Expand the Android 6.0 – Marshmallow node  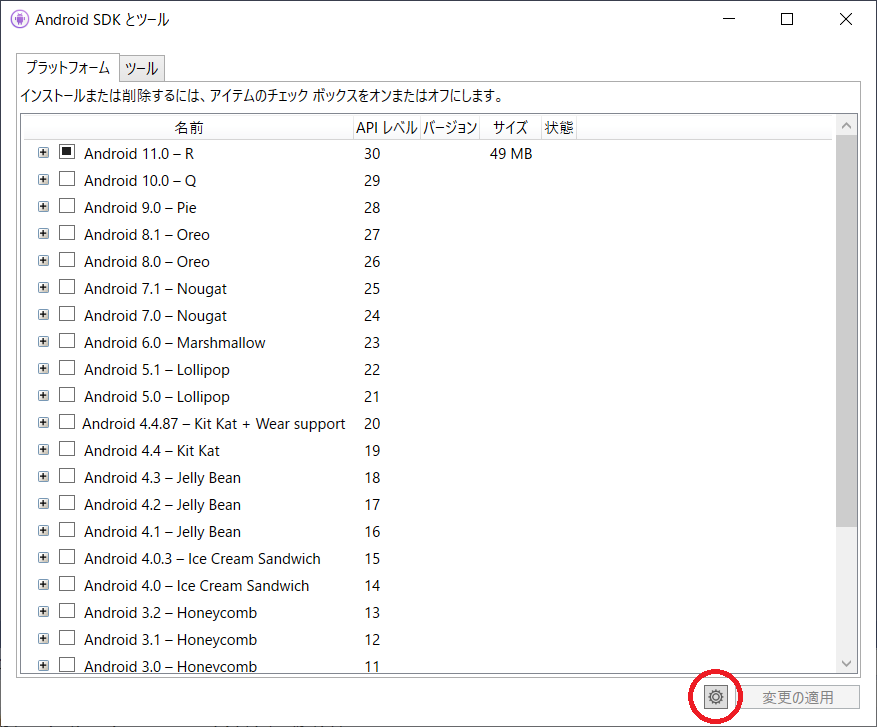point(43,341)
